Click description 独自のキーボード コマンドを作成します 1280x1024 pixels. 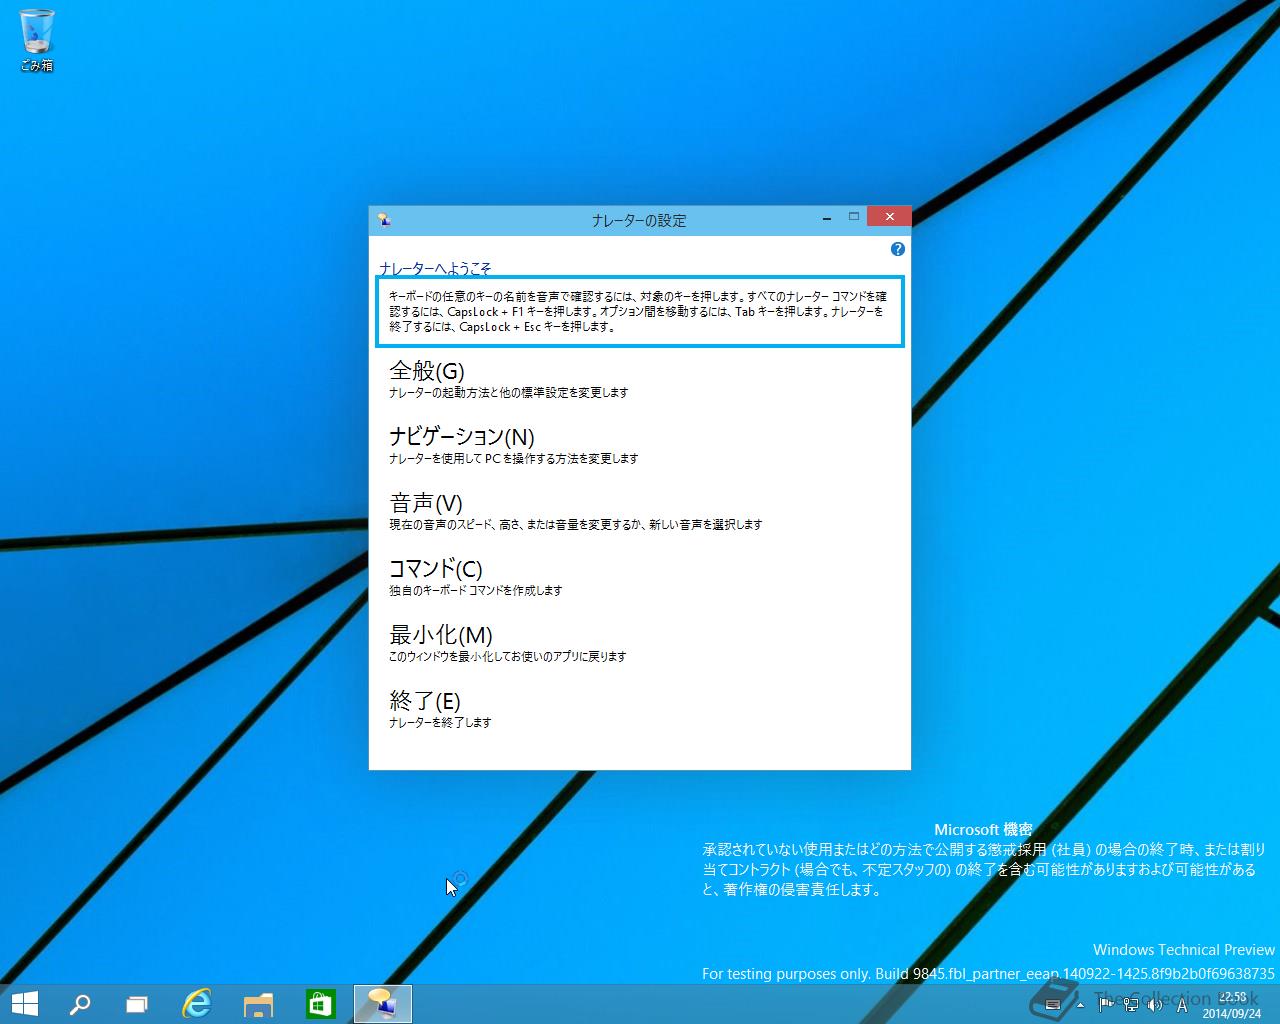pyautogui.click(x=475, y=591)
